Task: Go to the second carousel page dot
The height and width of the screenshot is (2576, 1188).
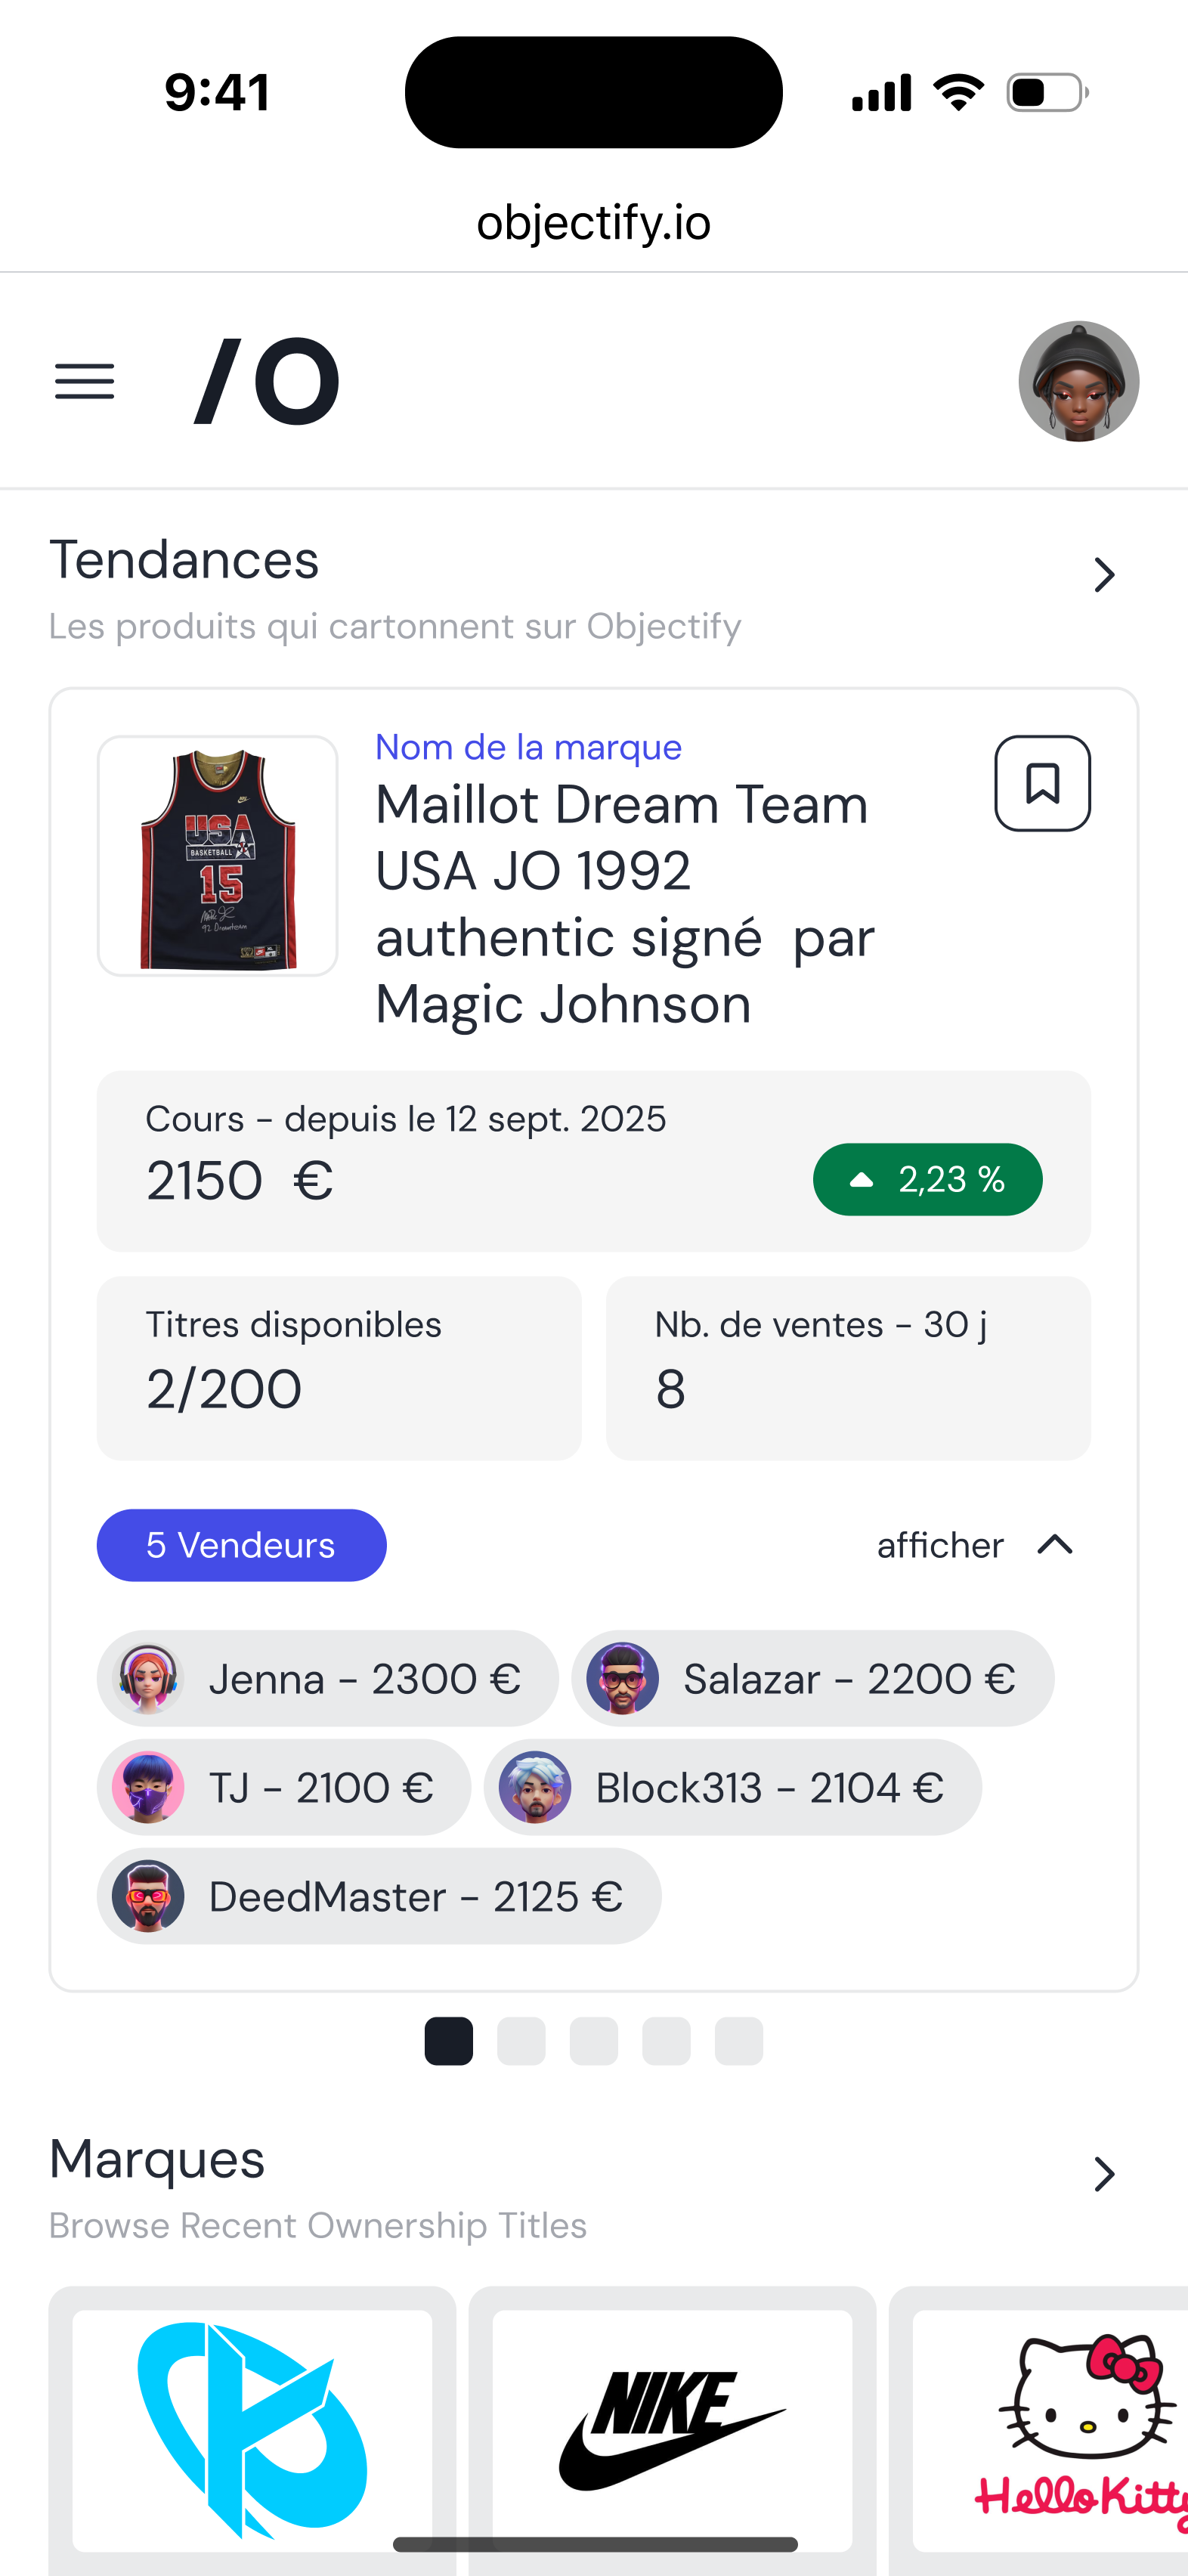Action: point(521,2041)
